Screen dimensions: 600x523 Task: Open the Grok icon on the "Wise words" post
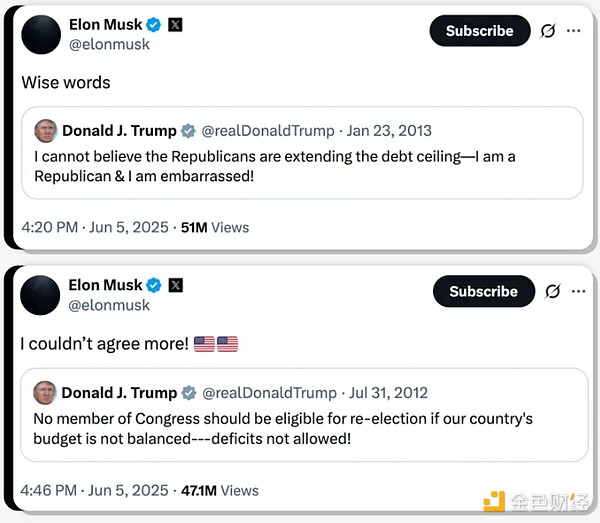[548, 31]
